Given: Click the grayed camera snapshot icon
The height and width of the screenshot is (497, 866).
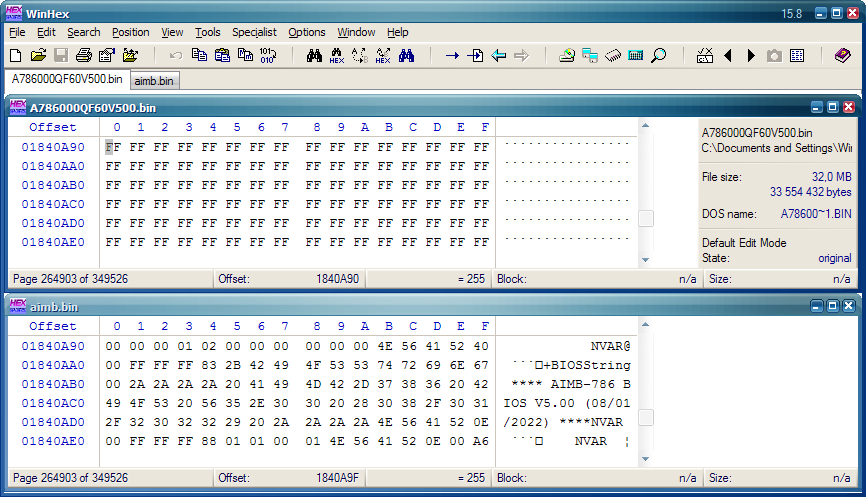Looking at the screenshot, I should coord(774,56).
